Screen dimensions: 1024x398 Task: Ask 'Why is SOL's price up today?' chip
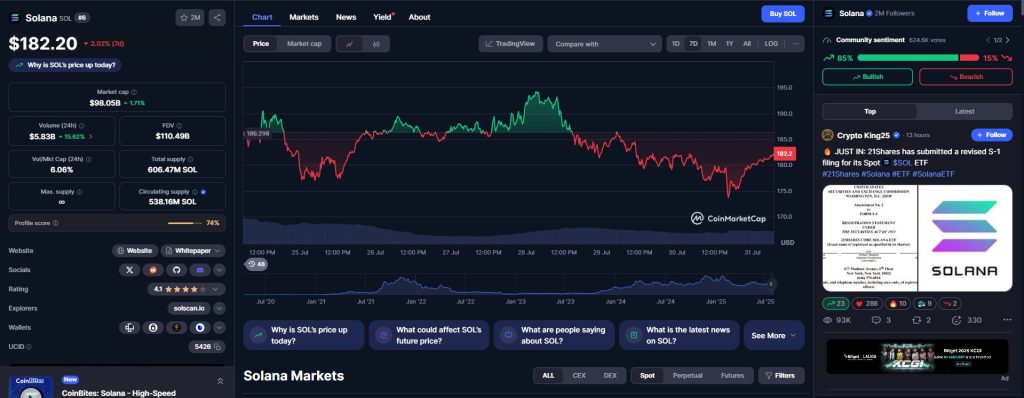[65, 65]
